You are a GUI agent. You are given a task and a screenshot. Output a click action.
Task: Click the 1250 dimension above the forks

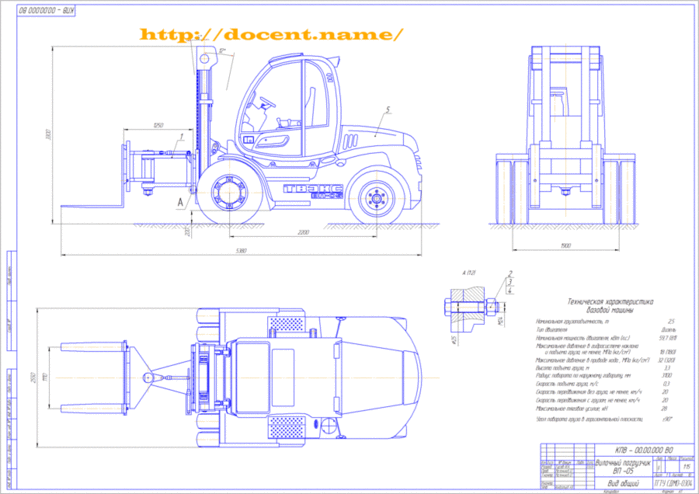[158, 125]
